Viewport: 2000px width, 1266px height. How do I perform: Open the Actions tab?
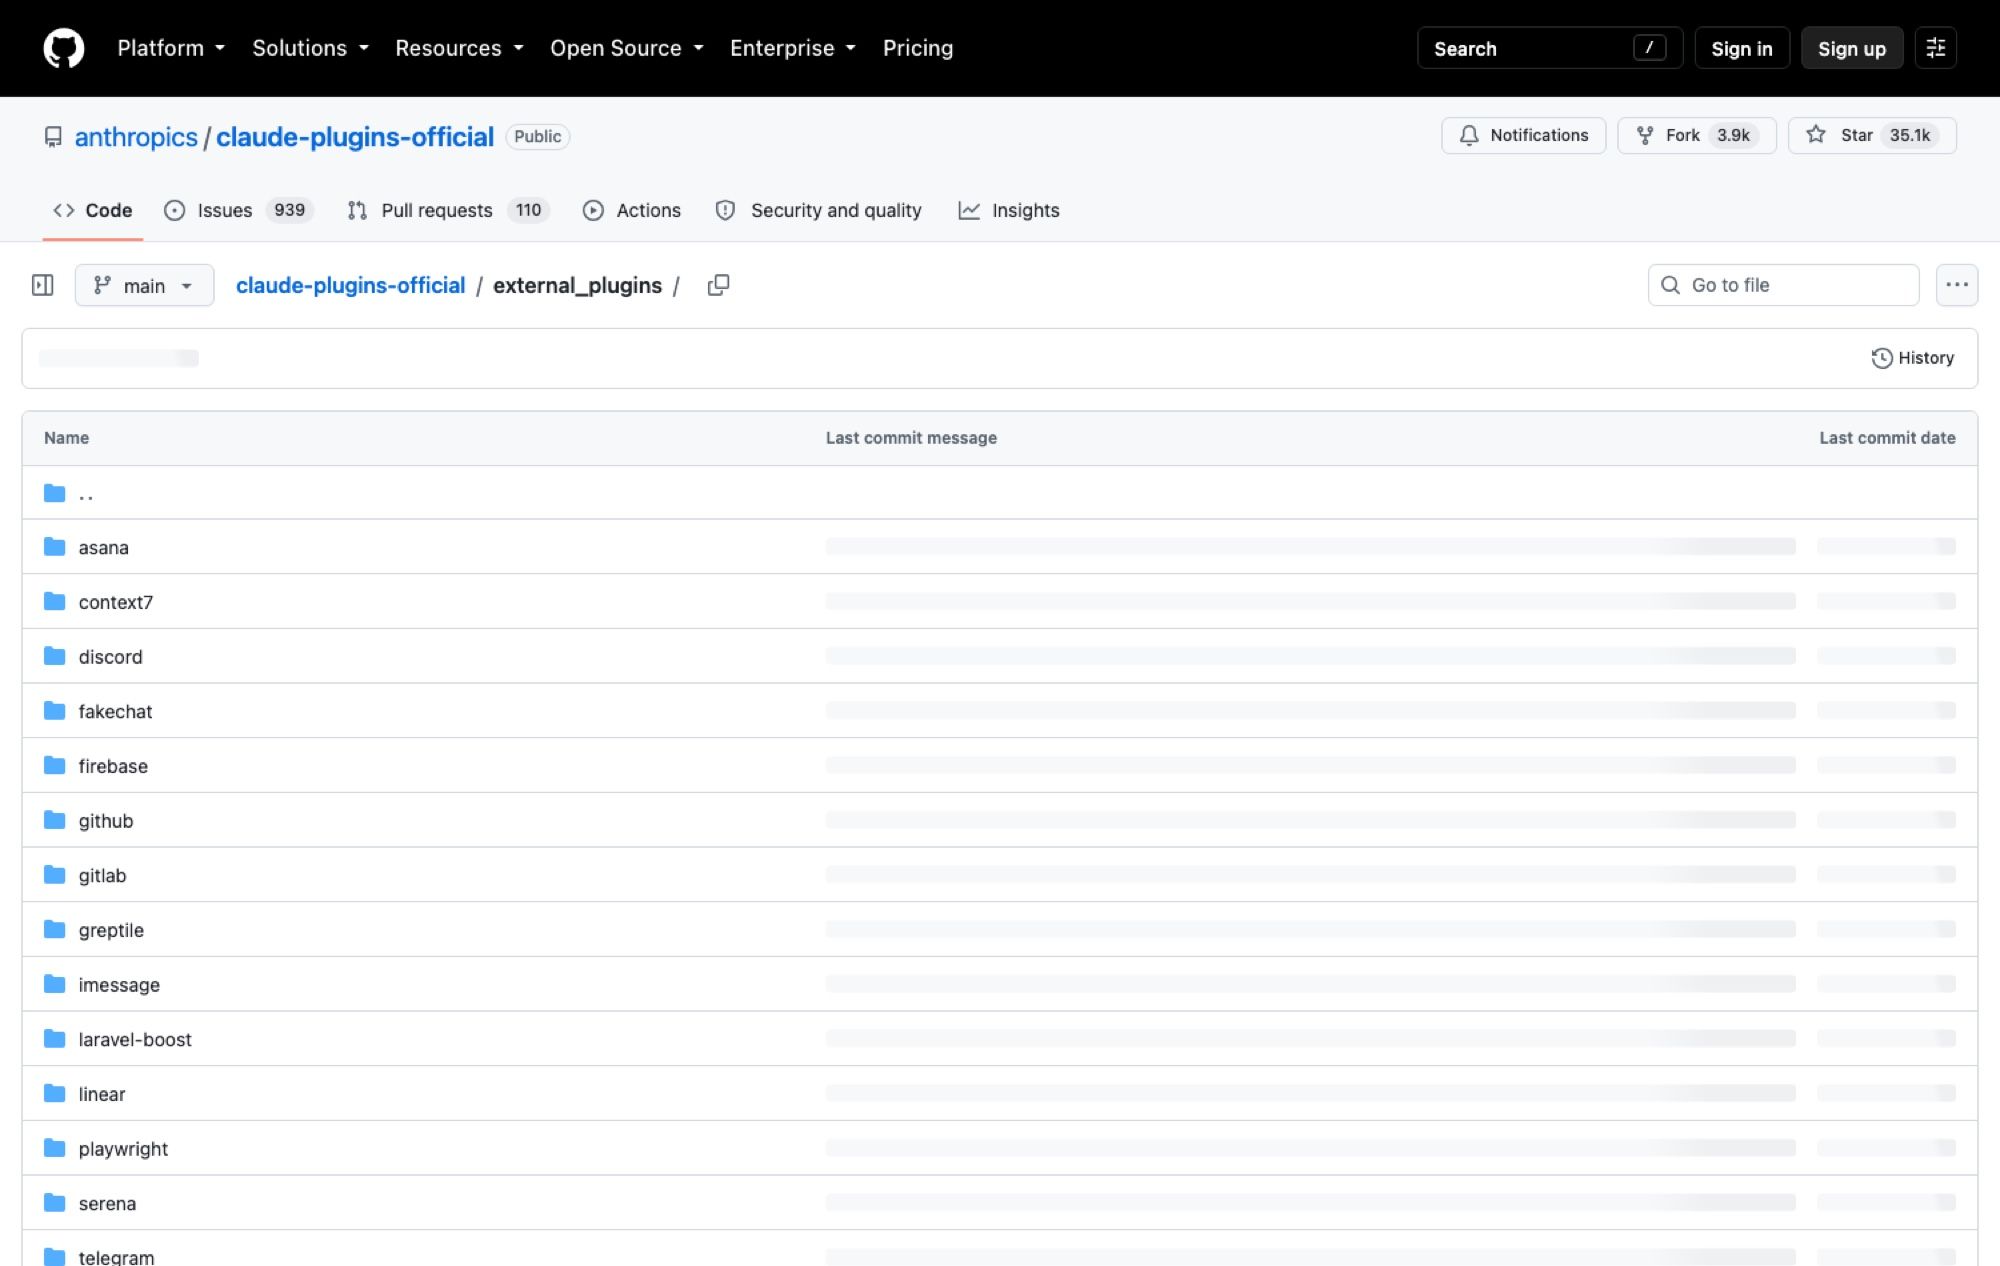[632, 210]
